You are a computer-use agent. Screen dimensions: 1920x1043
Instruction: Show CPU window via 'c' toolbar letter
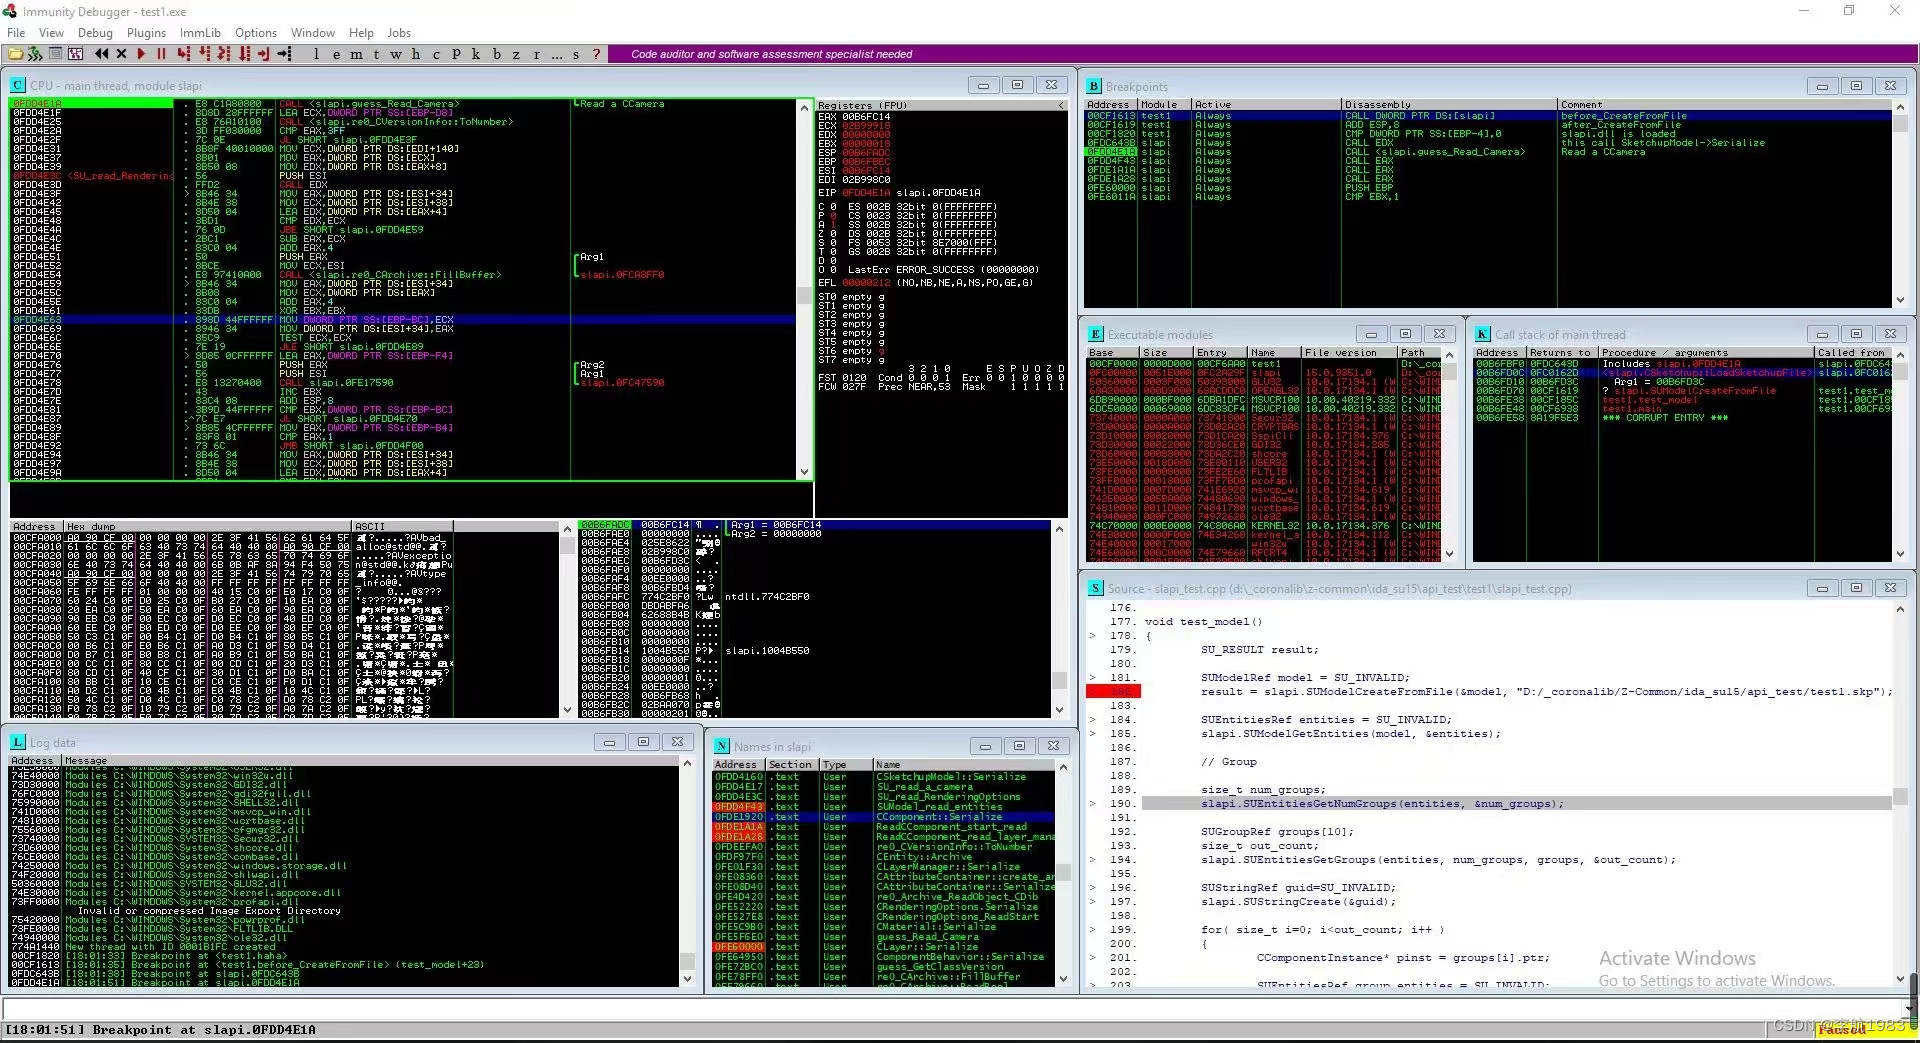click(436, 54)
